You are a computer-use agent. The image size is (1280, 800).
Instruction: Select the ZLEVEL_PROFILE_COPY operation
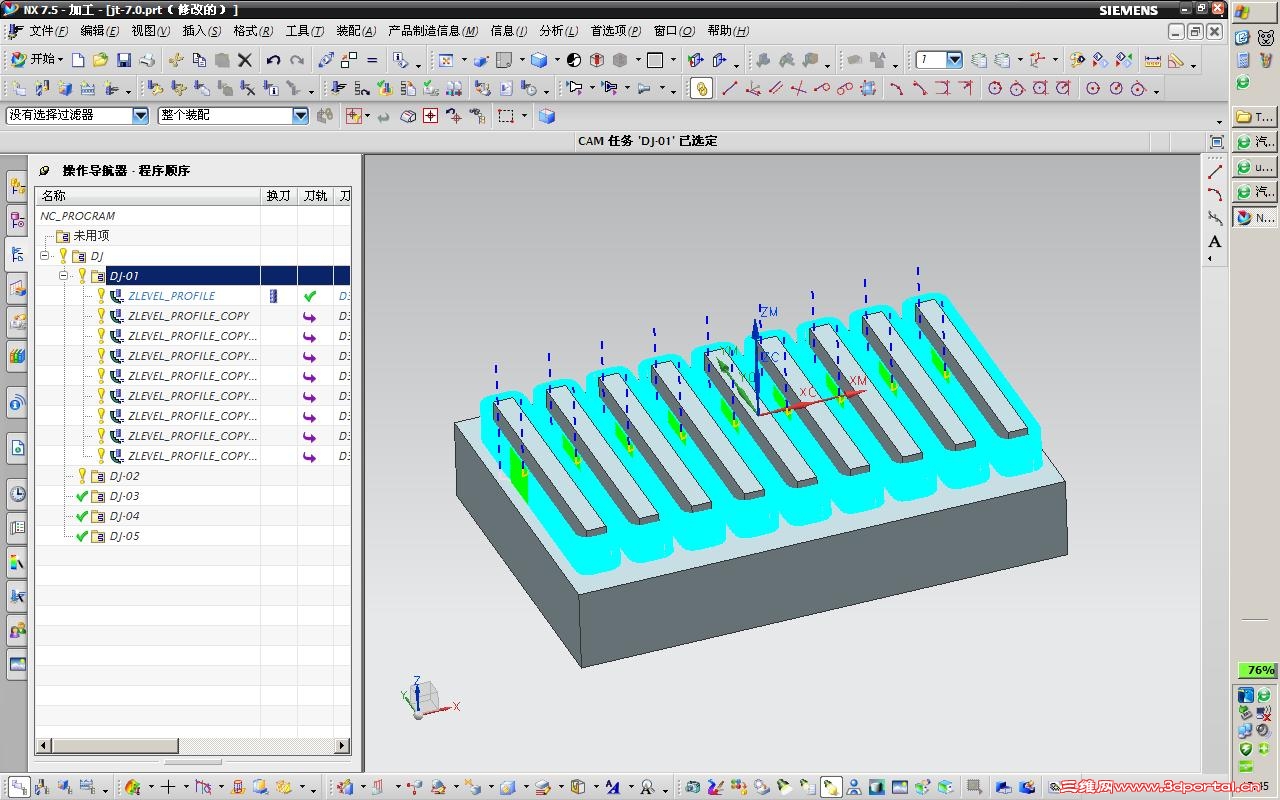click(x=188, y=316)
